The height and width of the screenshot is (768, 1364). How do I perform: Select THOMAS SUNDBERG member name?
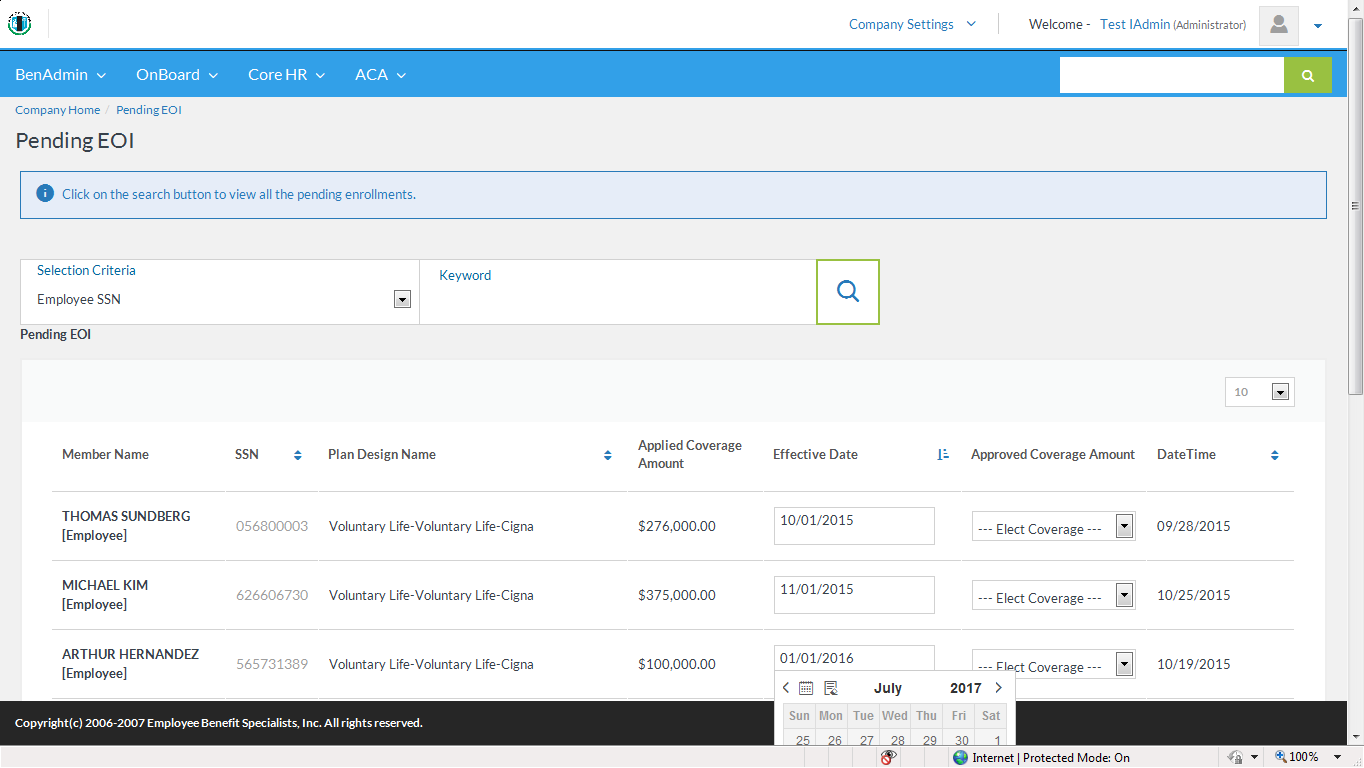126,516
